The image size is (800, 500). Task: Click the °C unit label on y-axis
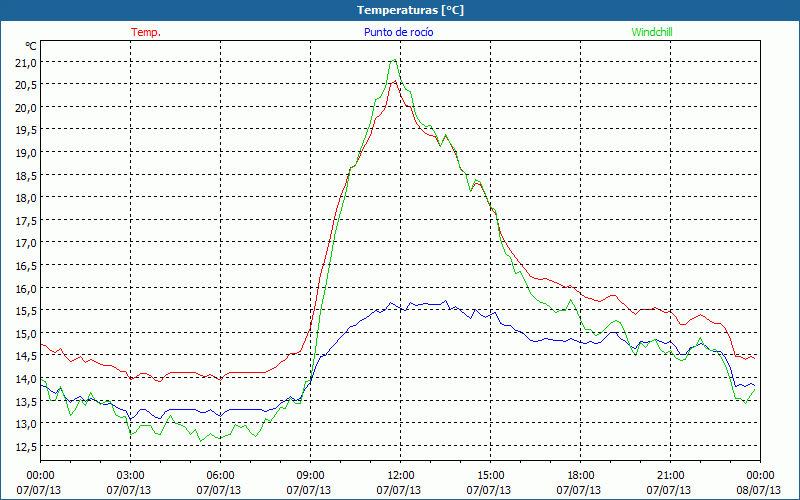pyautogui.click(x=31, y=46)
